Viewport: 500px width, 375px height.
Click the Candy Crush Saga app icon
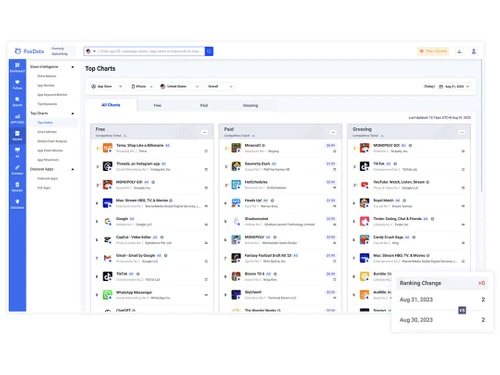pos(364,239)
